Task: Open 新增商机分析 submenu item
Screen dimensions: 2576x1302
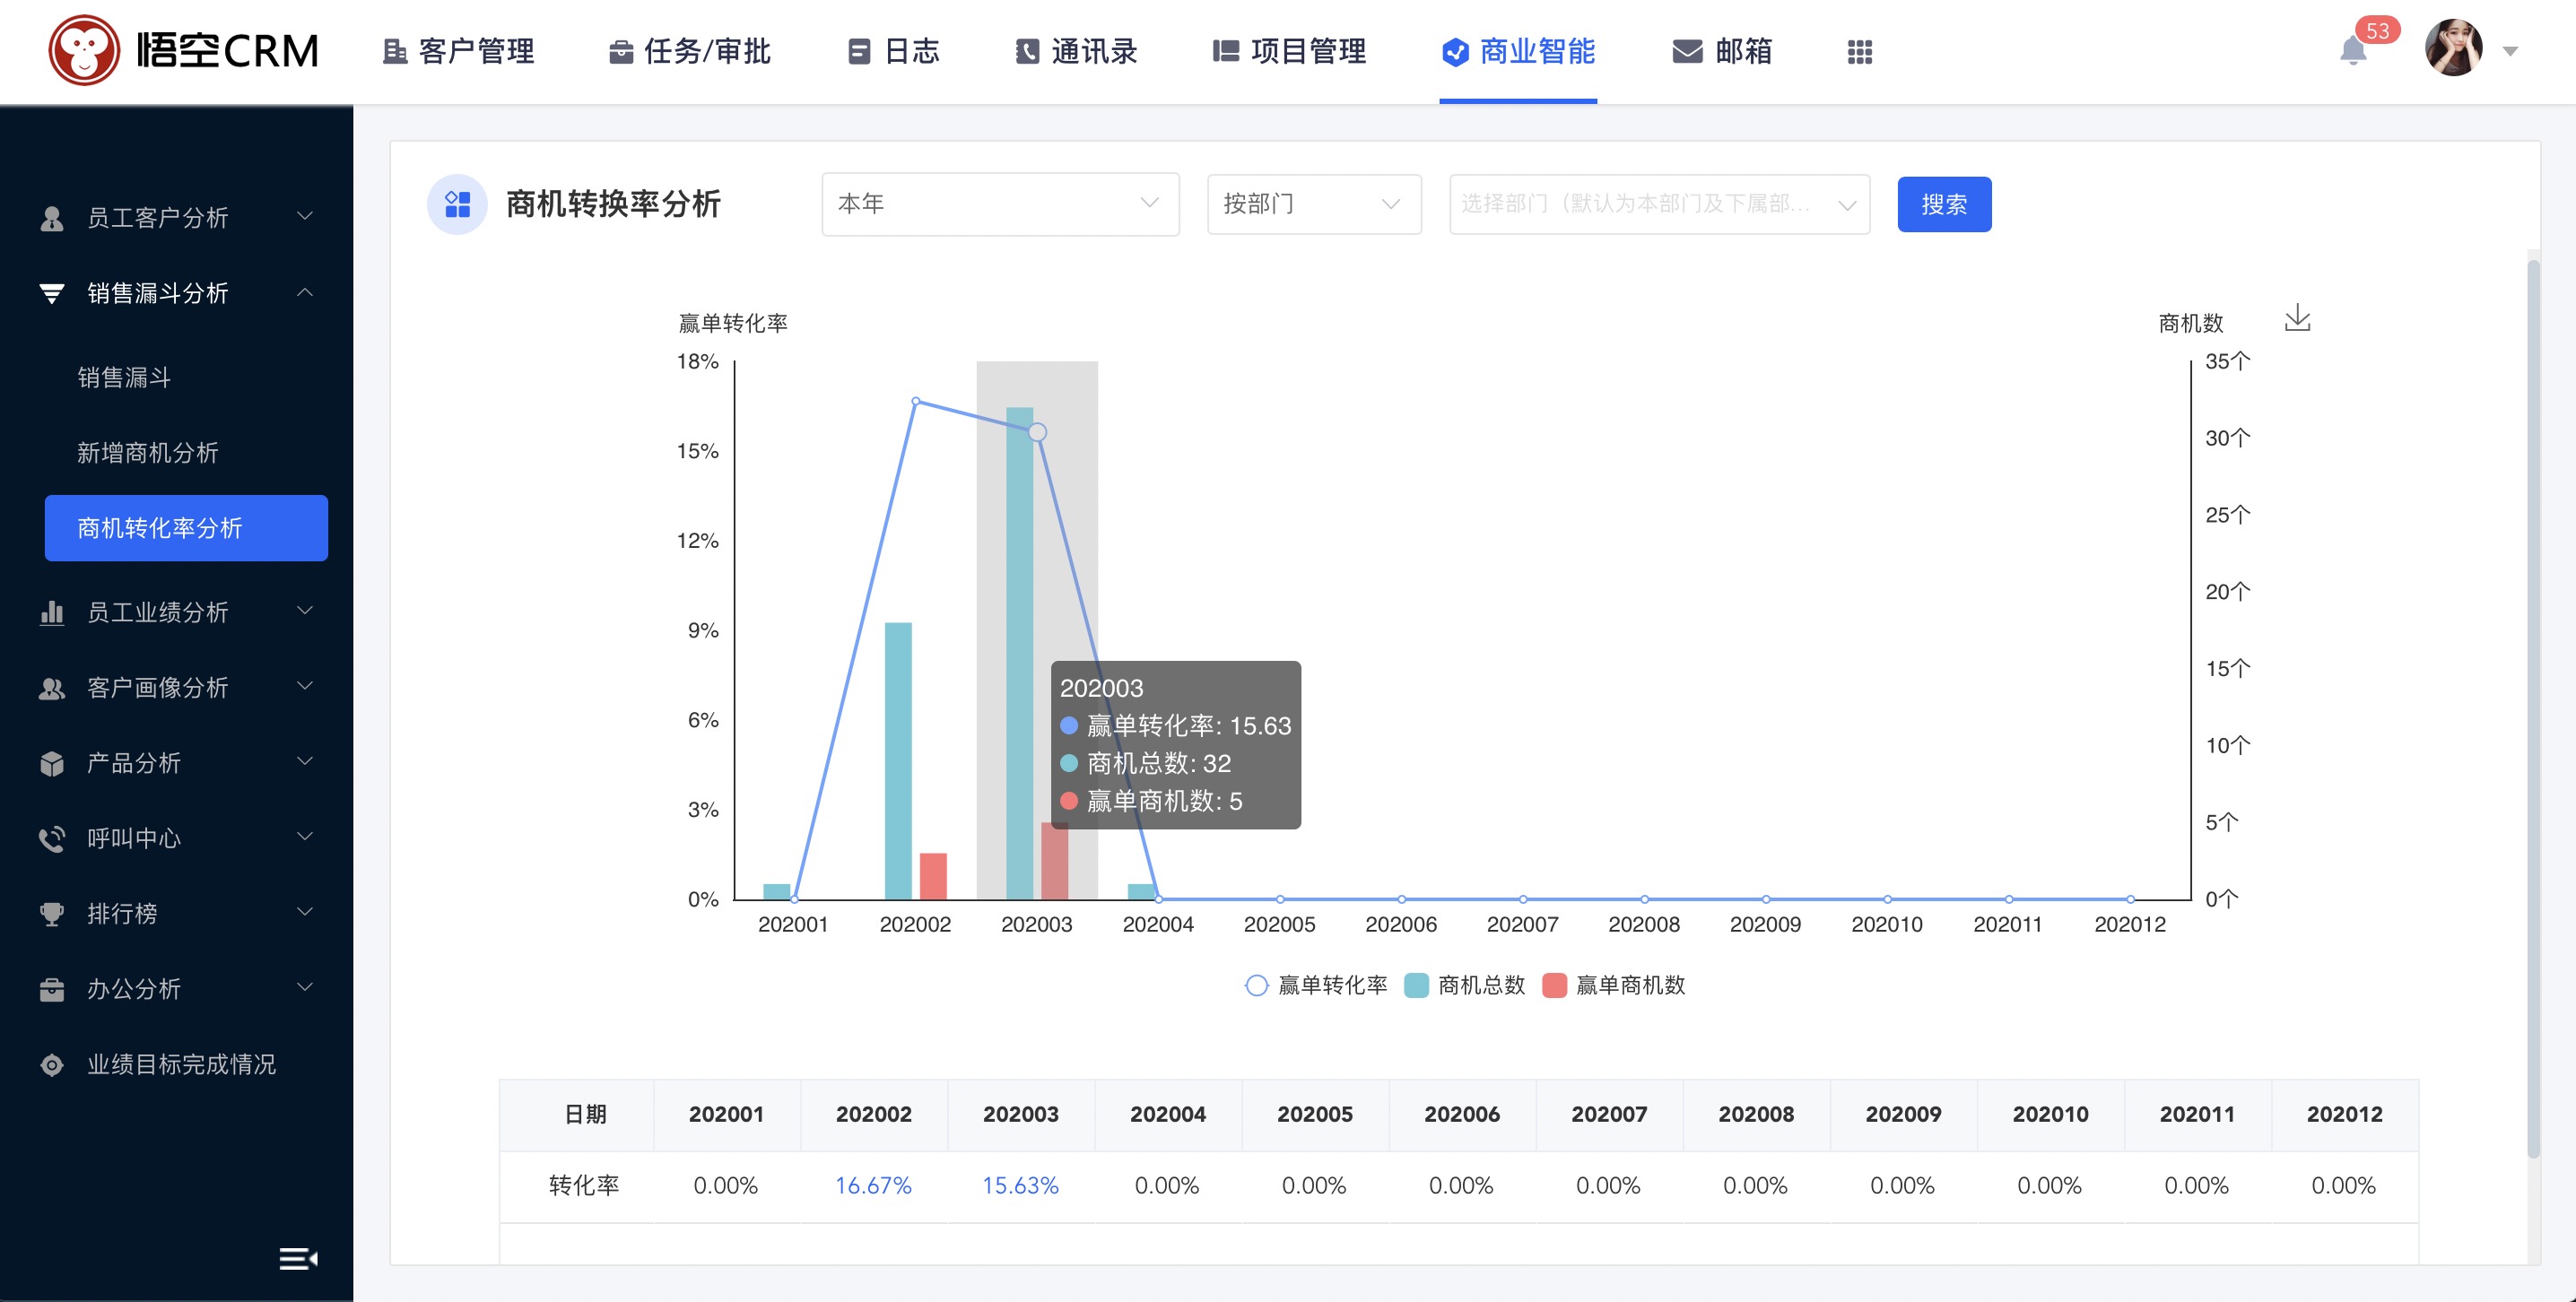Action: [147, 452]
